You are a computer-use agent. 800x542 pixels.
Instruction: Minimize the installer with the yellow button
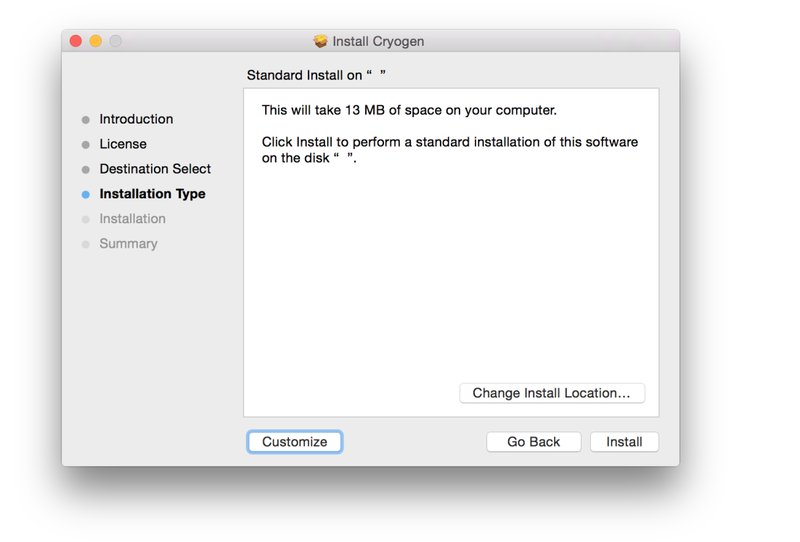point(96,41)
